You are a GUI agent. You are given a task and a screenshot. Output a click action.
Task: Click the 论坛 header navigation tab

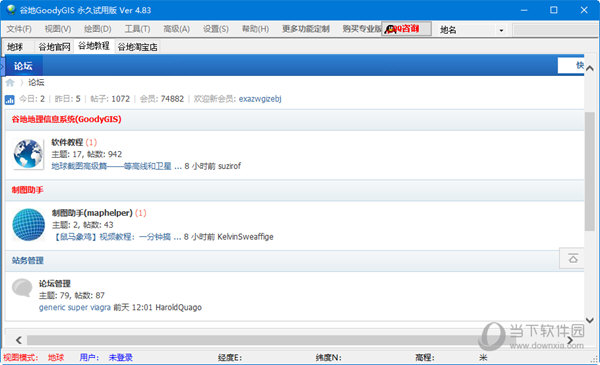point(23,66)
